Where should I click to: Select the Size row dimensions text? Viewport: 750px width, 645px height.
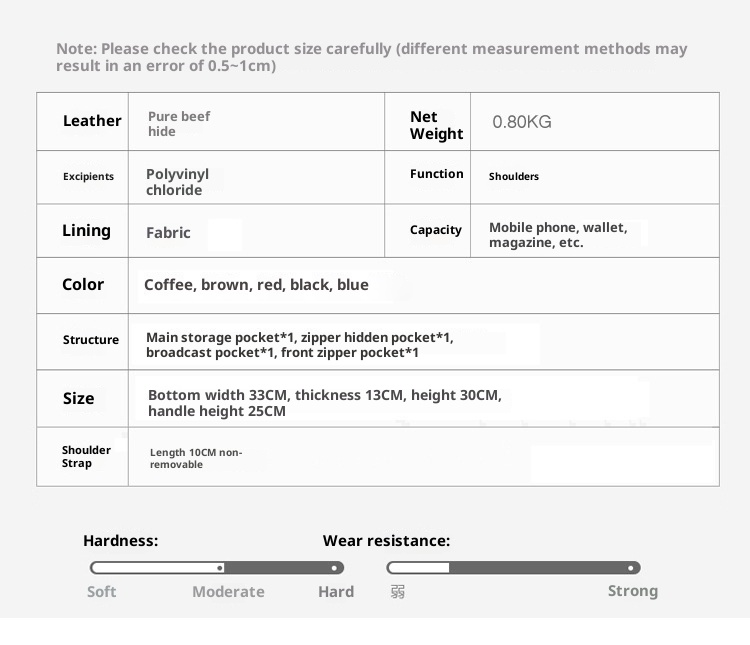[x=324, y=403]
